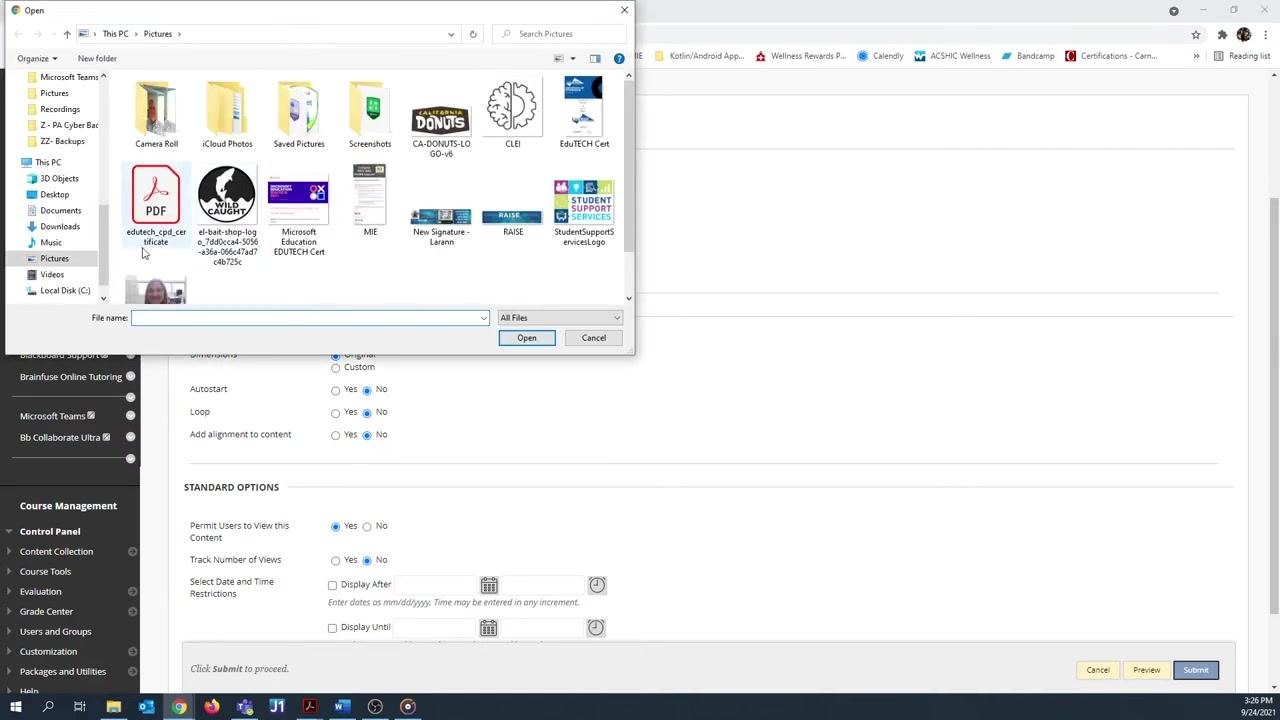Go up one folder level arrow
Viewport: 1280px width, 720px height.
tap(67, 34)
